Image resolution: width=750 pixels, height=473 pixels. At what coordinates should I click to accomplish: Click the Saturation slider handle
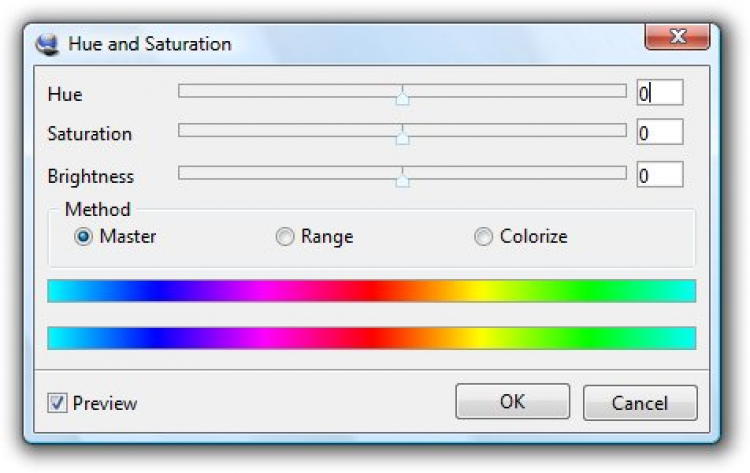pyautogui.click(x=402, y=136)
